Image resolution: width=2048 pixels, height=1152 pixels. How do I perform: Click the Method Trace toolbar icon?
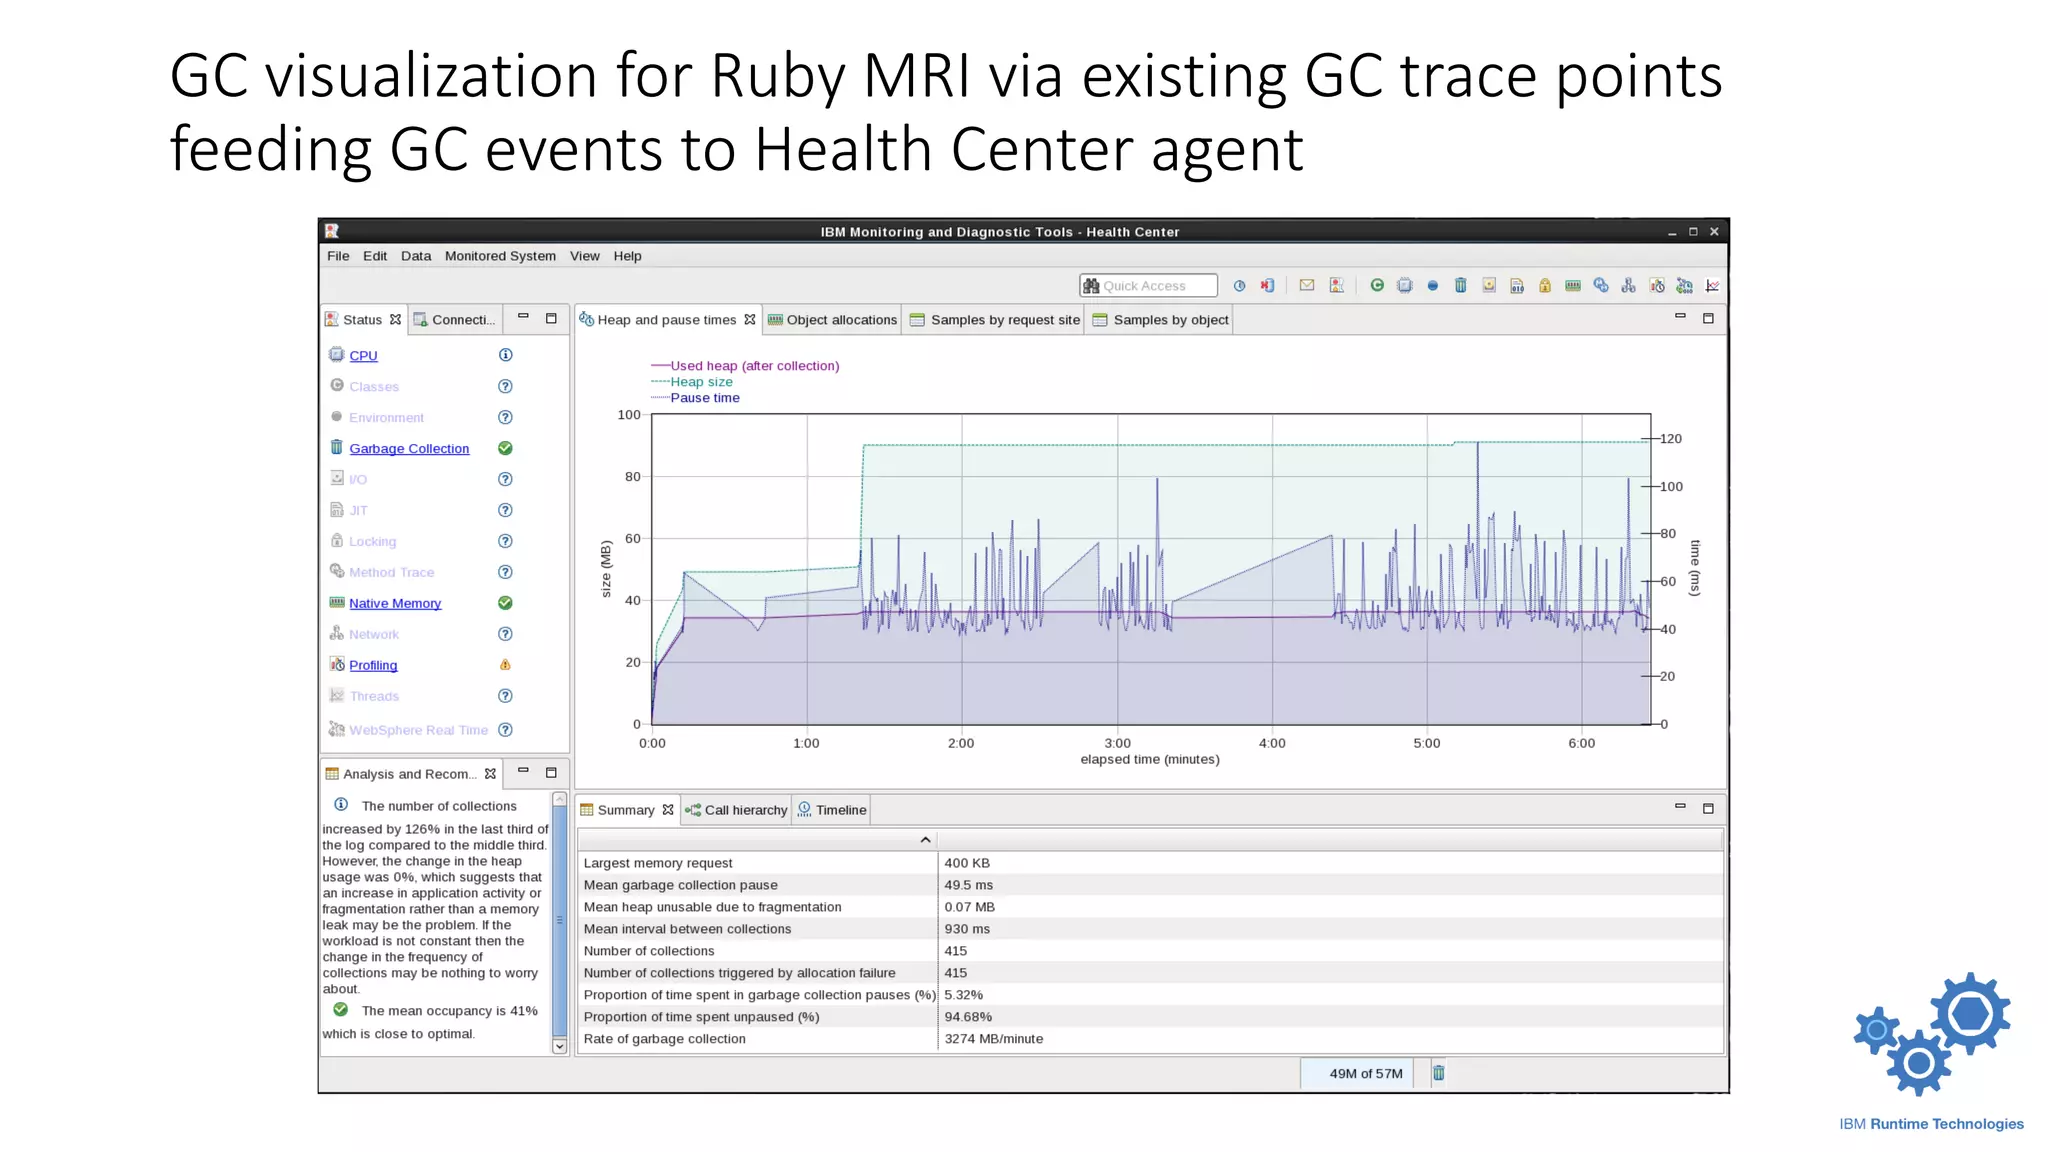click(x=1601, y=285)
